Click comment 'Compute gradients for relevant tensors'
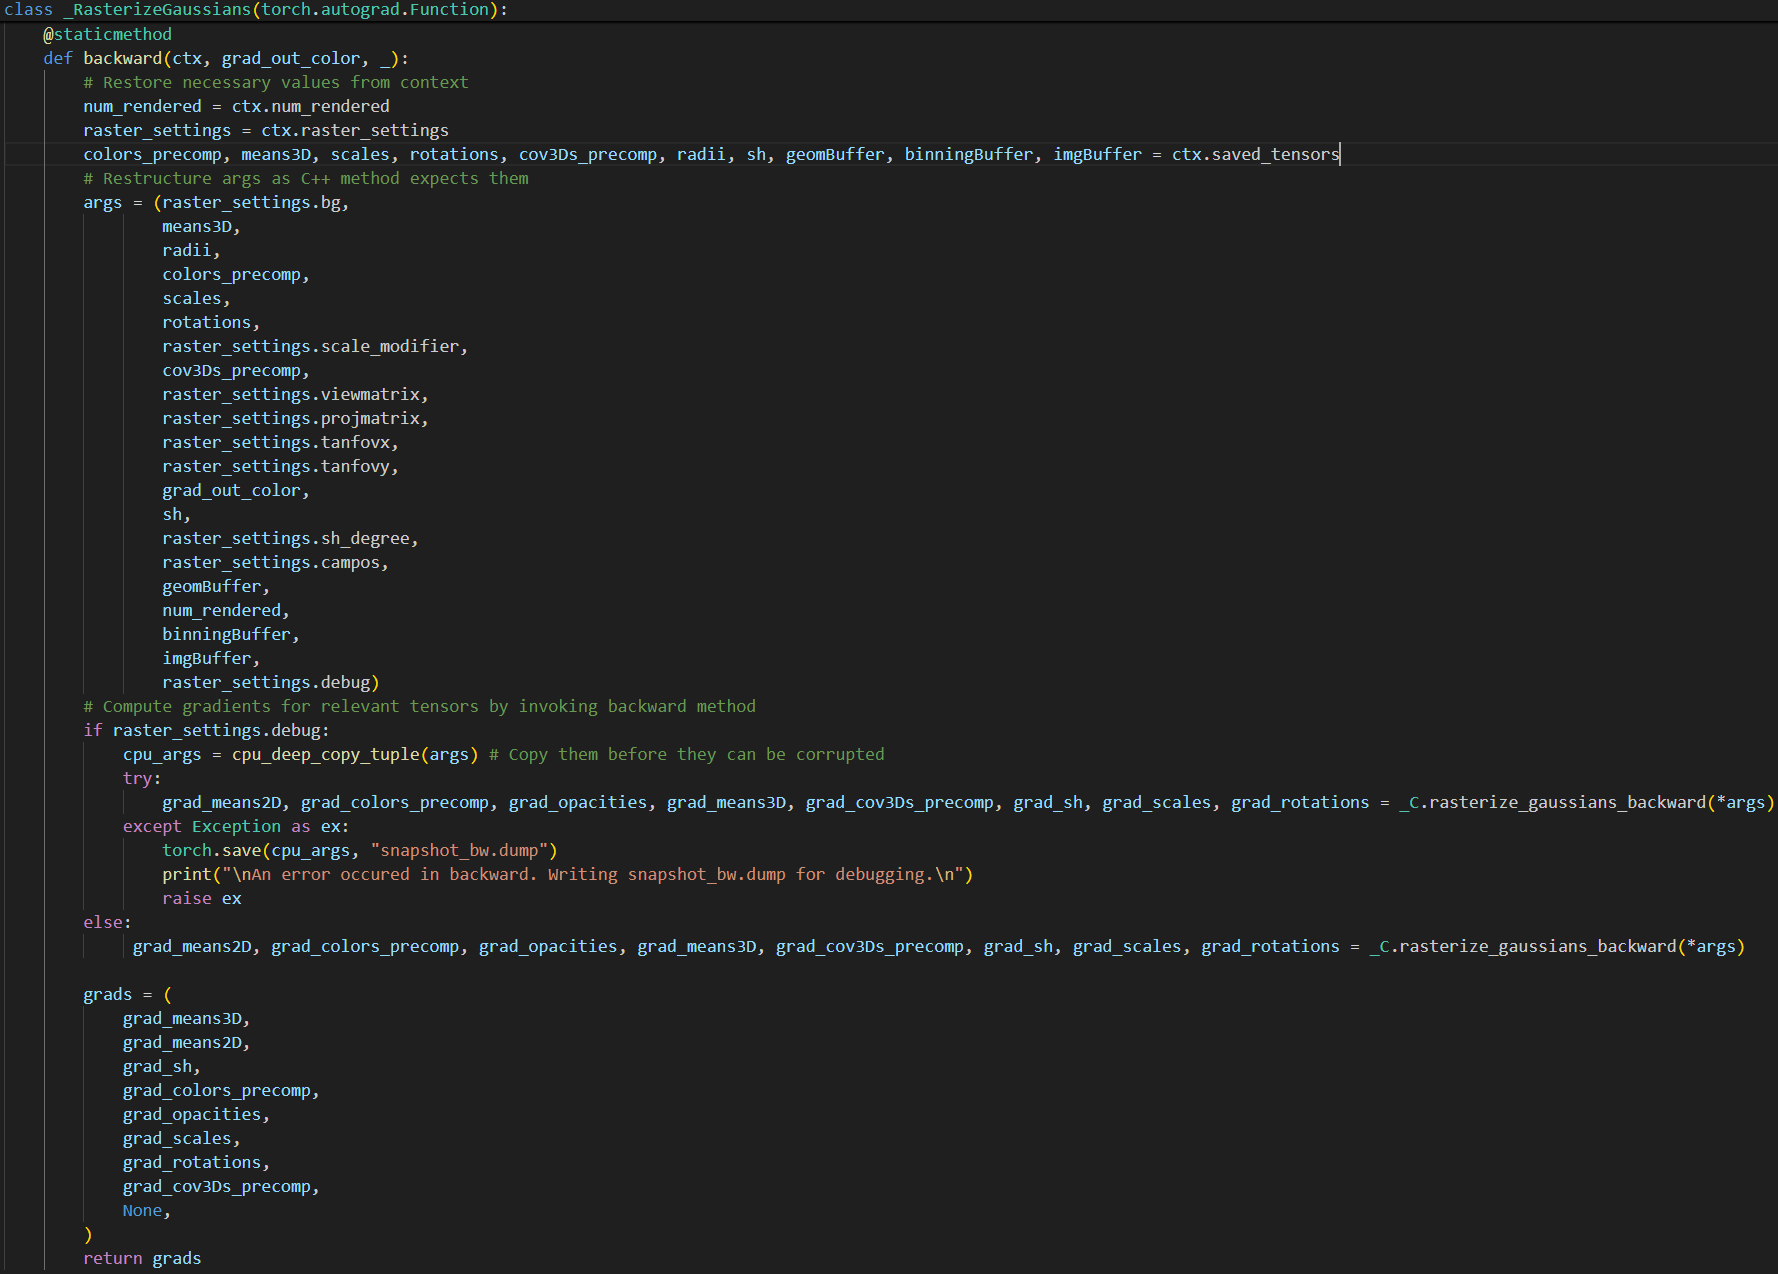The height and width of the screenshot is (1274, 1778). (x=419, y=706)
